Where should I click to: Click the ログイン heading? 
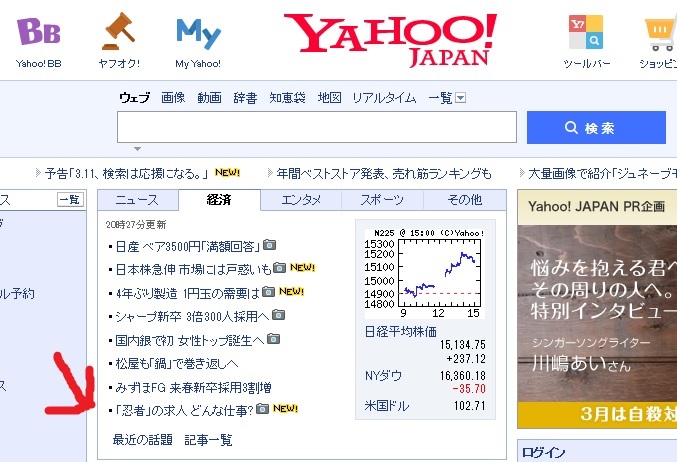click(543, 452)
